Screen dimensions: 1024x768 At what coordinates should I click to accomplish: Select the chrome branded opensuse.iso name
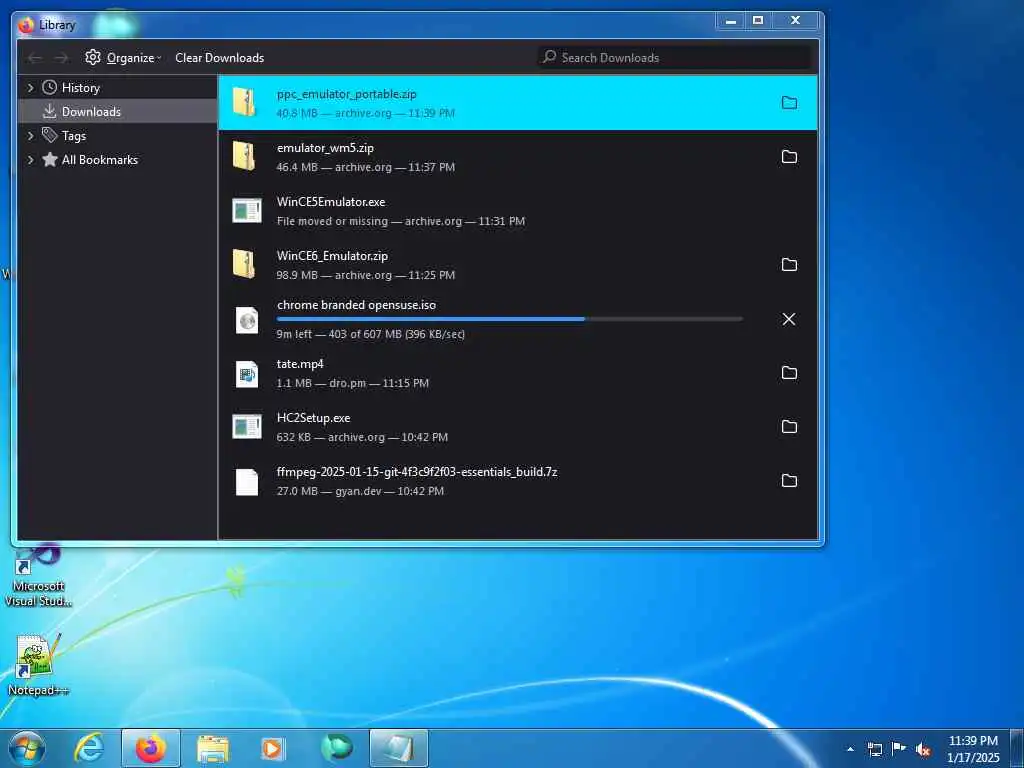356,305
